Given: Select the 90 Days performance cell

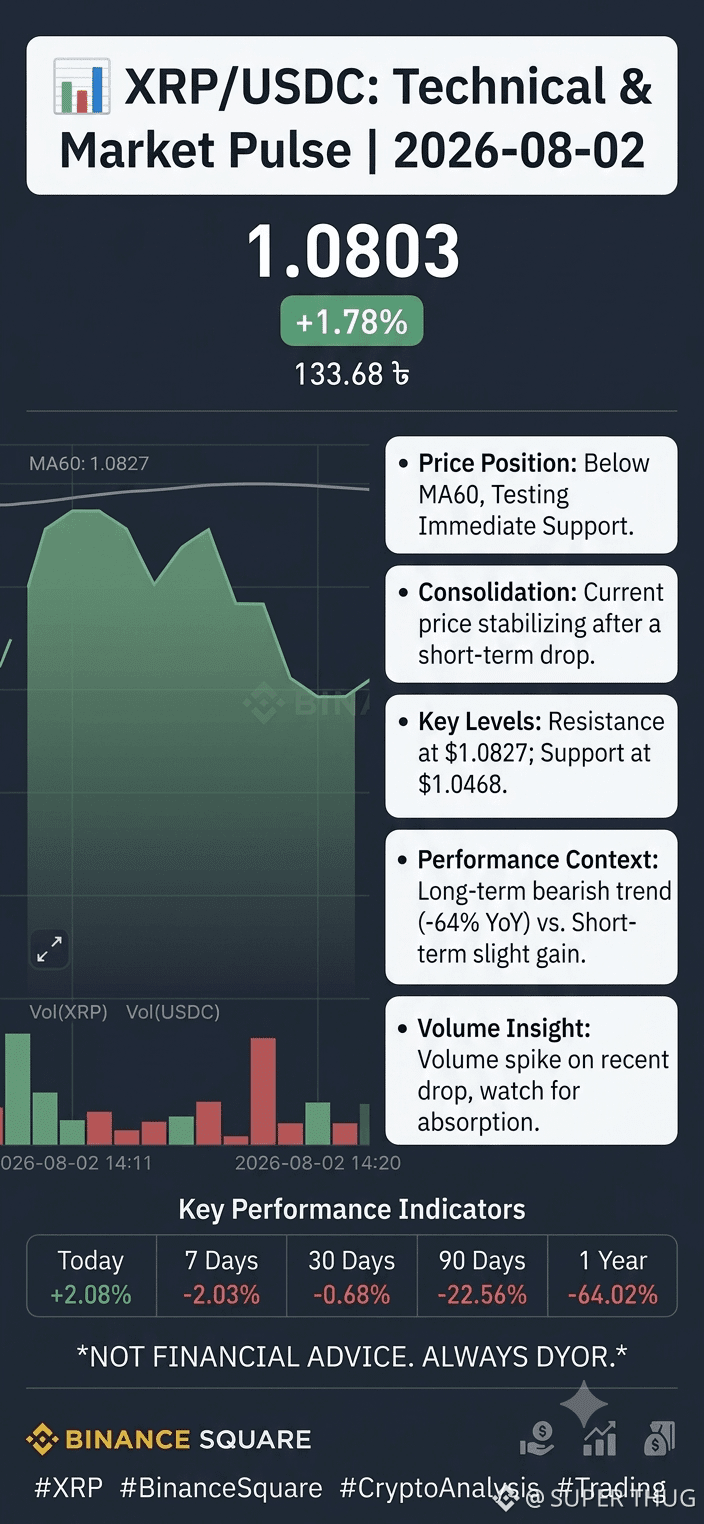Looking at the screenshot, I should click(x=482, y=1277).
